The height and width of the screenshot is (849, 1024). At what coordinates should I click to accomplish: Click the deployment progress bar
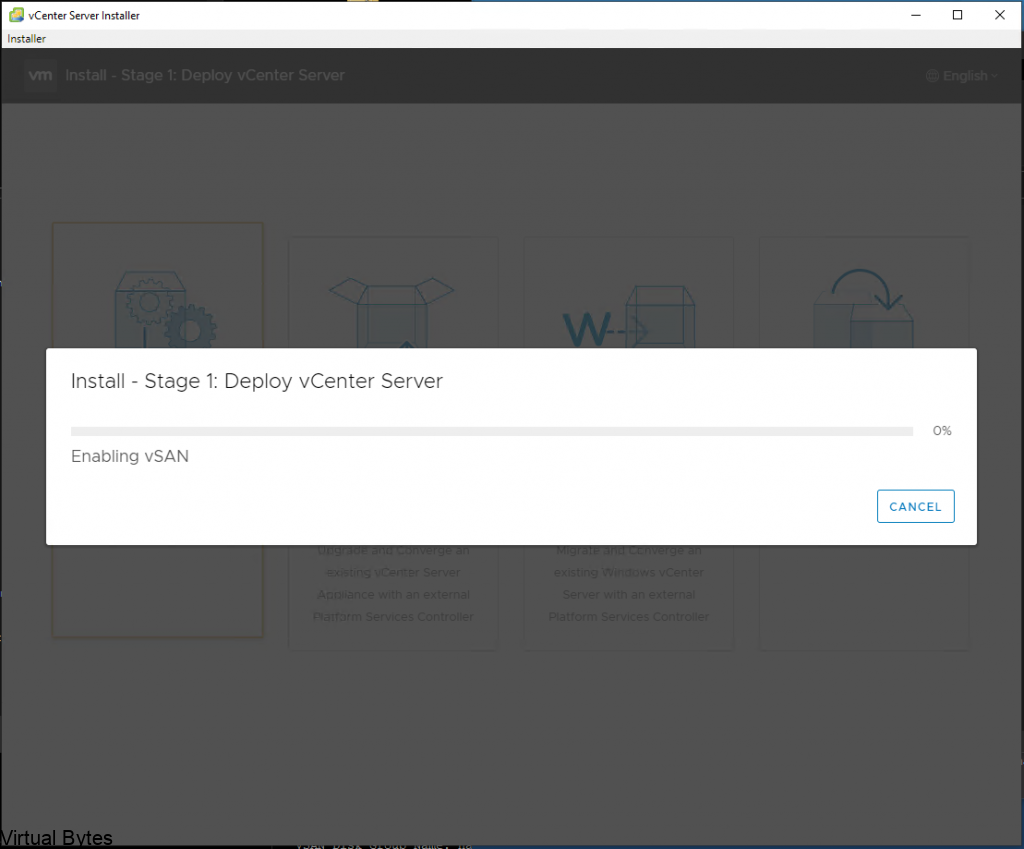click(x=492, y=431)
